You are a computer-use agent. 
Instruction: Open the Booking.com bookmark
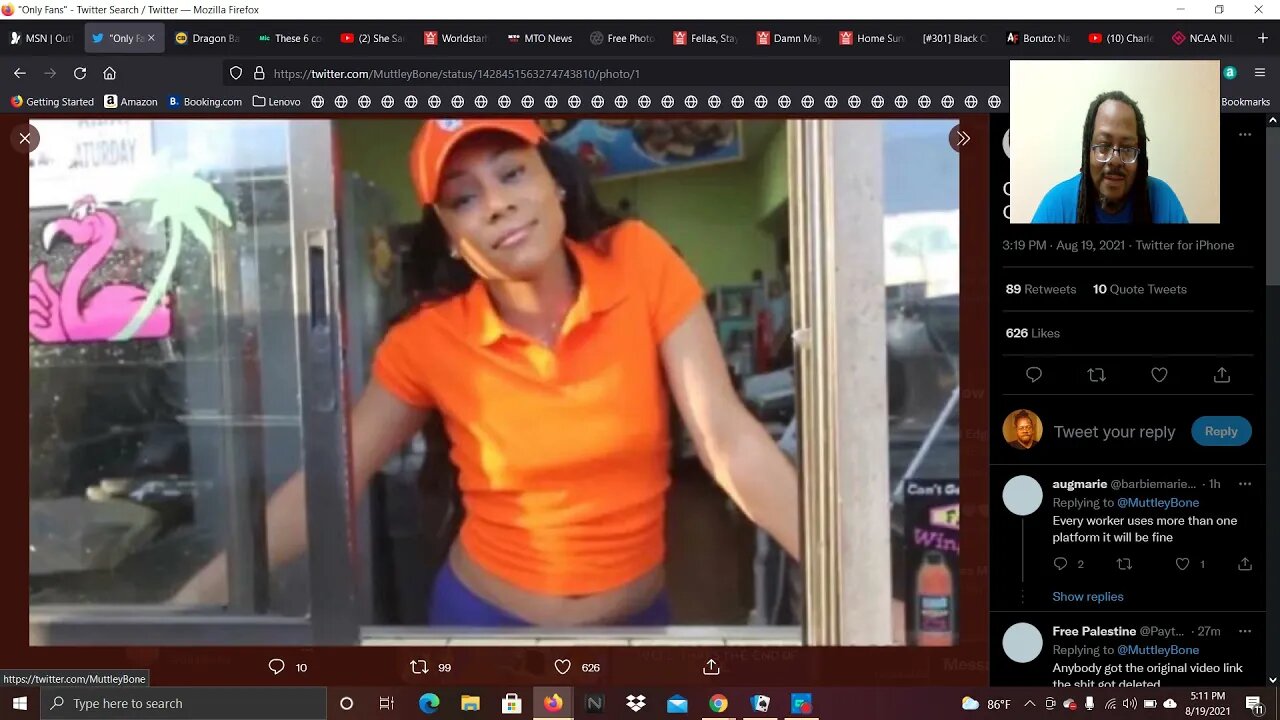[205, 101]
